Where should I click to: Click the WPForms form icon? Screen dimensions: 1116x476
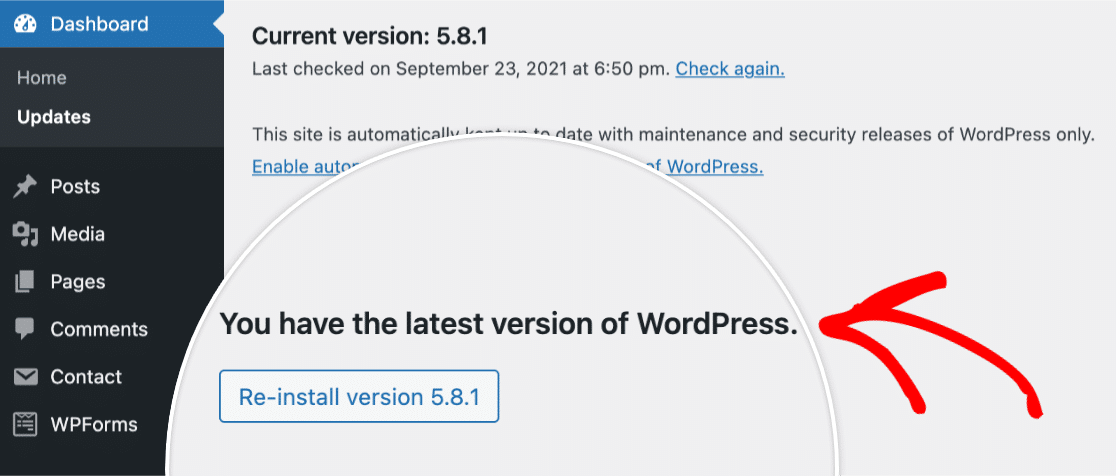click(26, 424)
